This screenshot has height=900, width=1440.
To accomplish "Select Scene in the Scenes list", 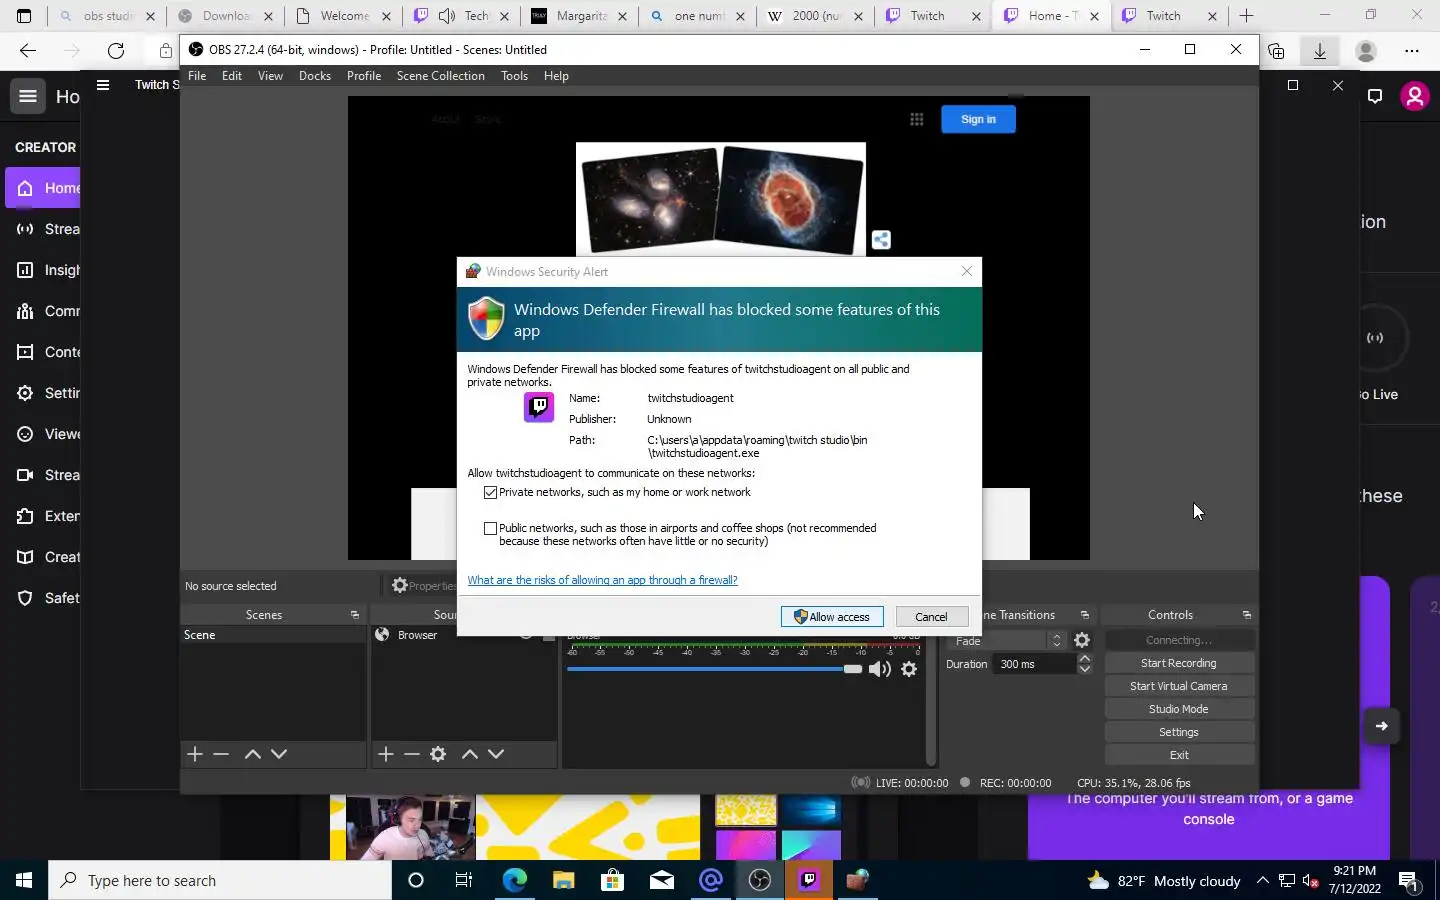I will [273, 635].
